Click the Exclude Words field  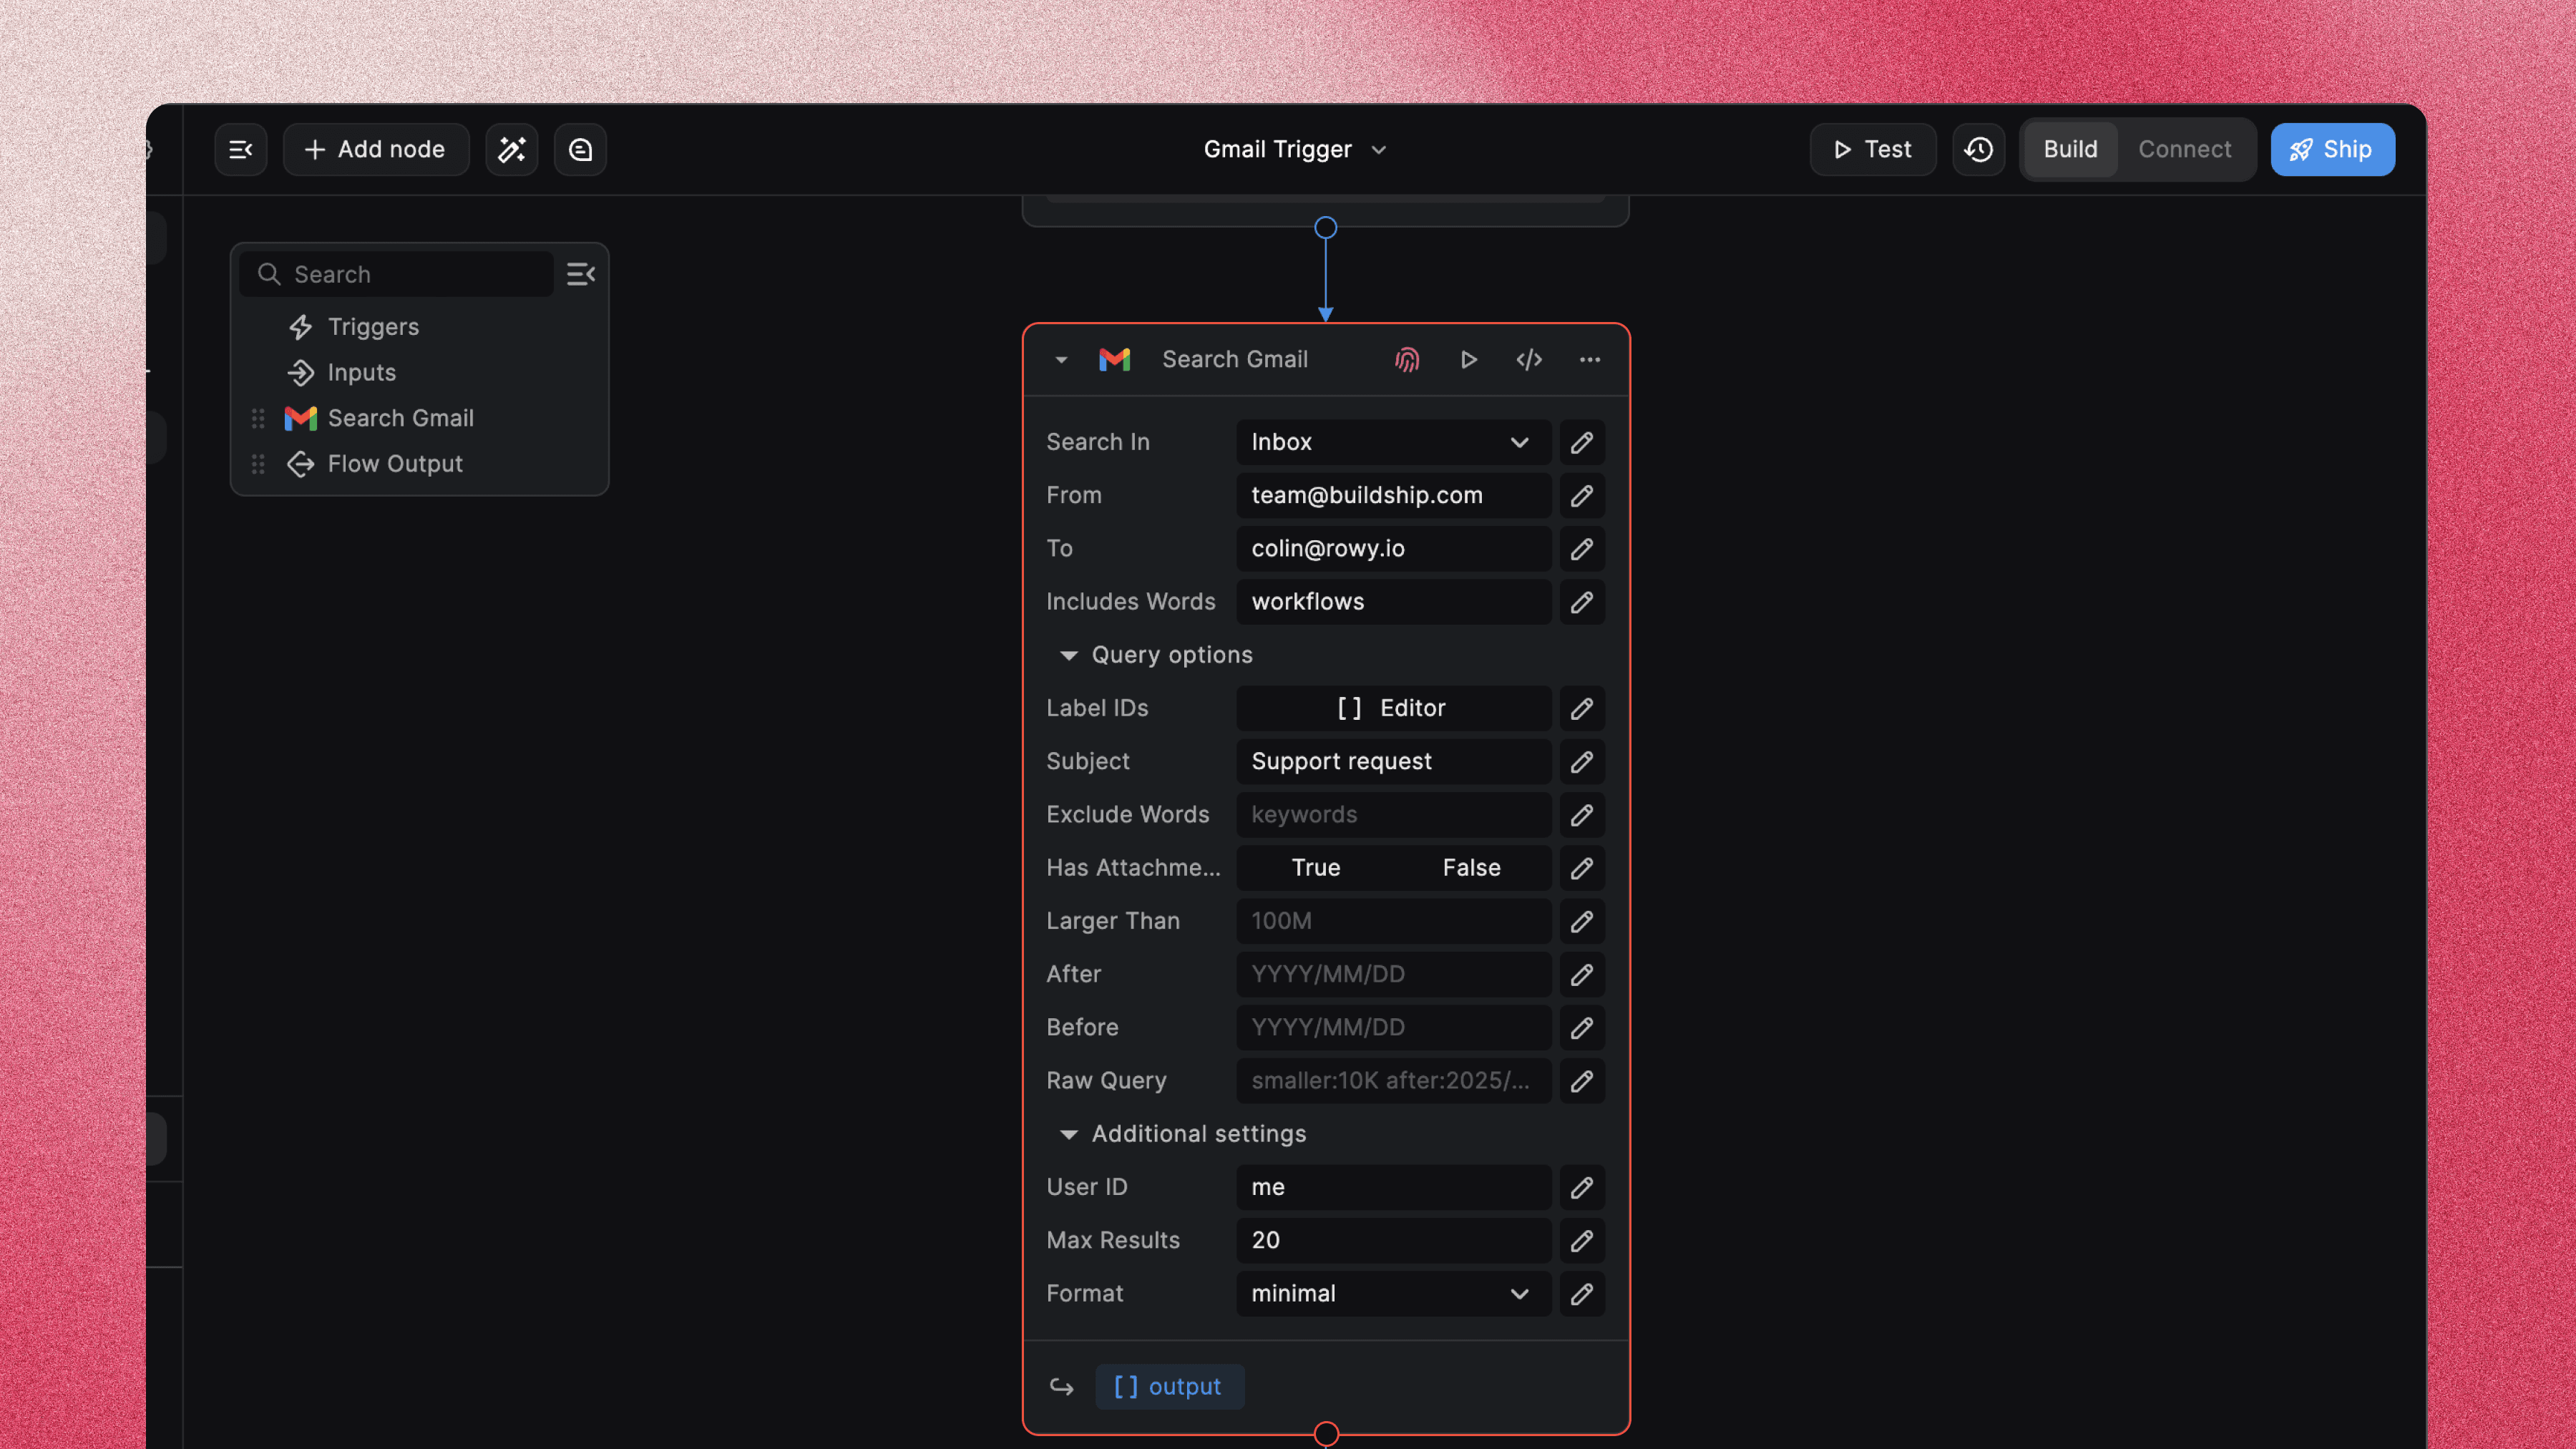click(x=1393, y=815)
